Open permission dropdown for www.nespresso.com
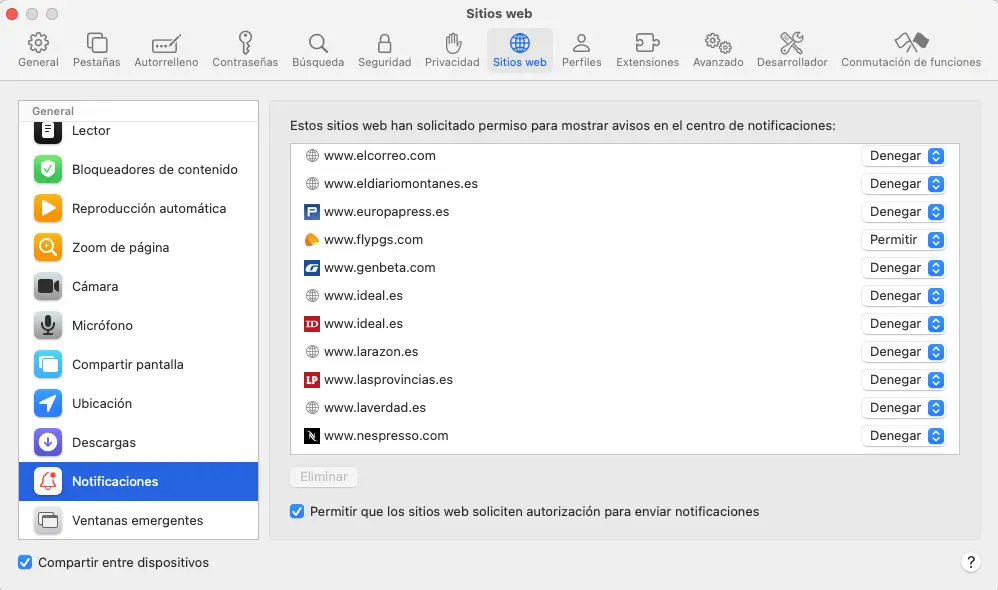 903,436
